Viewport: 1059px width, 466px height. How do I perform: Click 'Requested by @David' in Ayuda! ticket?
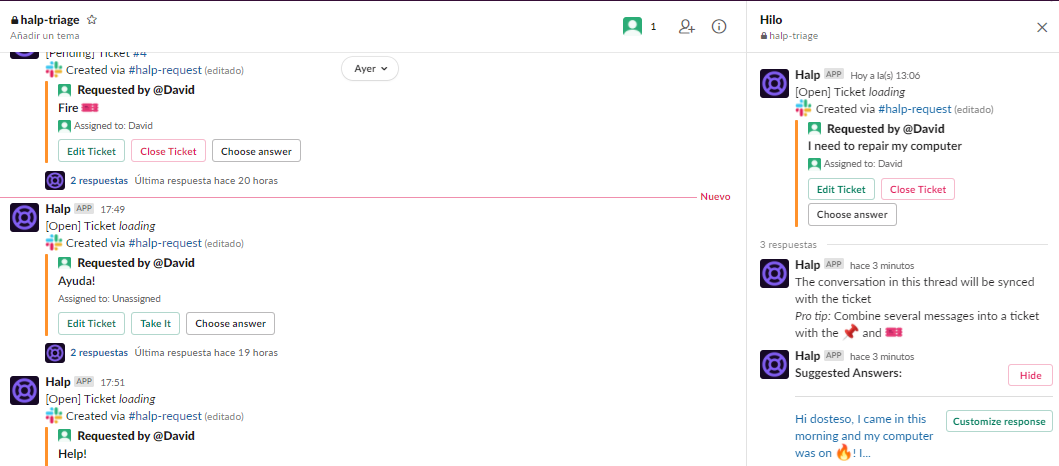coord(136,263)
